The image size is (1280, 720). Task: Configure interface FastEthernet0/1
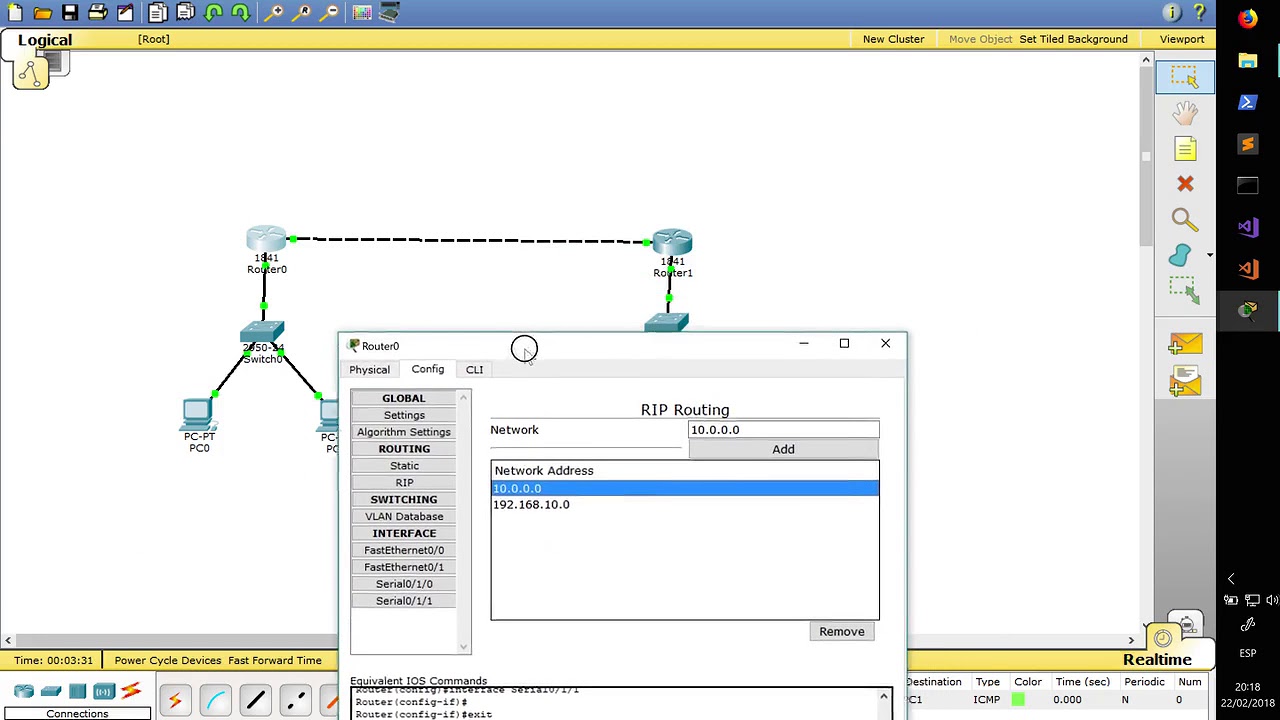pyautogui.click(x=404, y=567)
